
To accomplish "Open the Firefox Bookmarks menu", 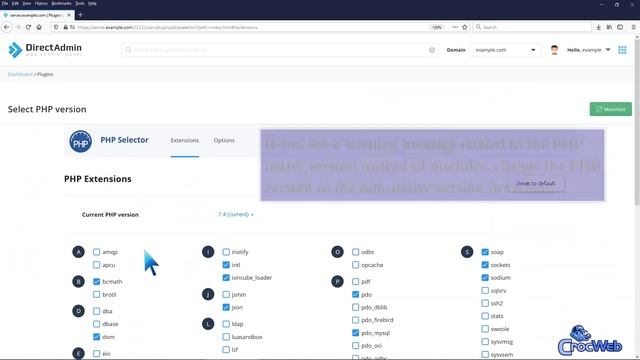I will tap(61, 3).
